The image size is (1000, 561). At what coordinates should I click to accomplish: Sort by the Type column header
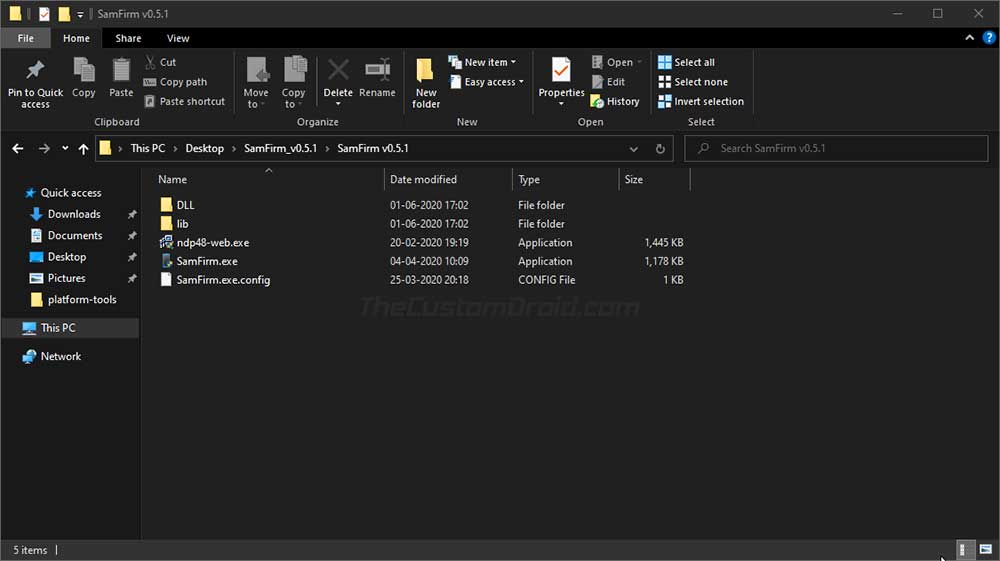coord(529,180)
